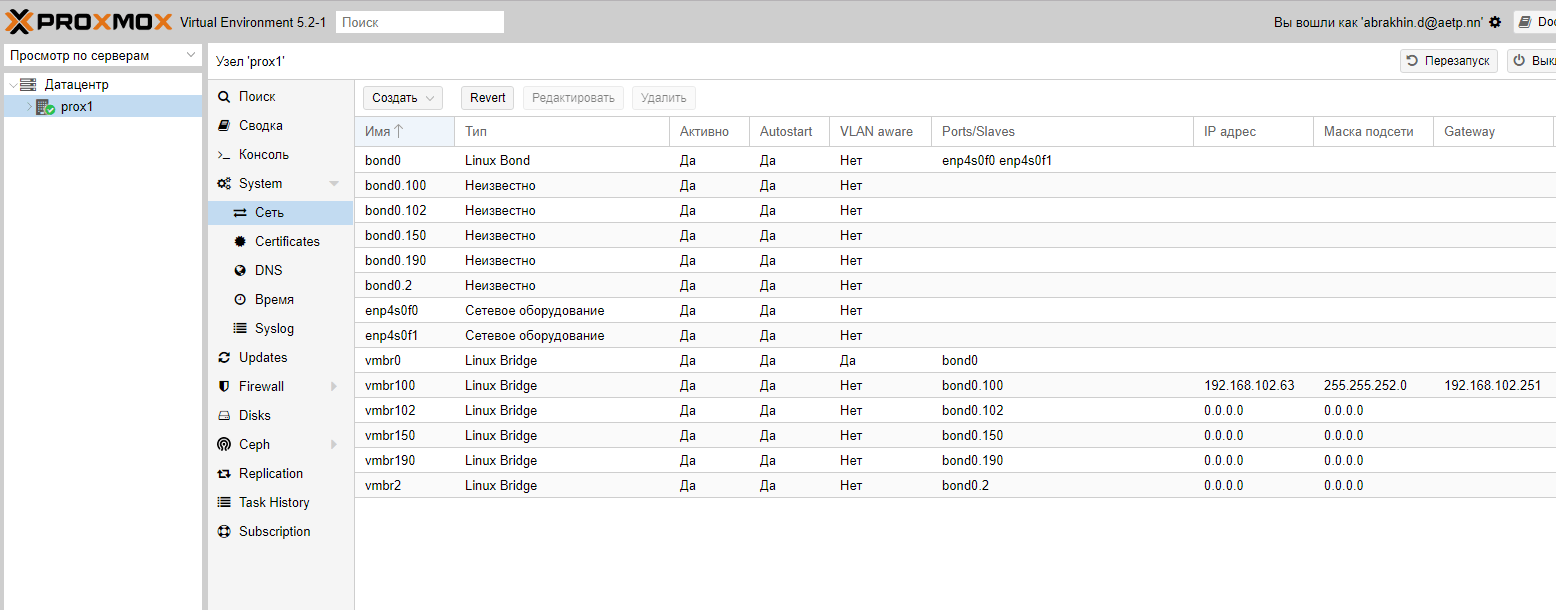Click the Поиск search field at top
The width and height of the screenshot is (1556, 610).
pyautogui.click(x=419, y=22)
